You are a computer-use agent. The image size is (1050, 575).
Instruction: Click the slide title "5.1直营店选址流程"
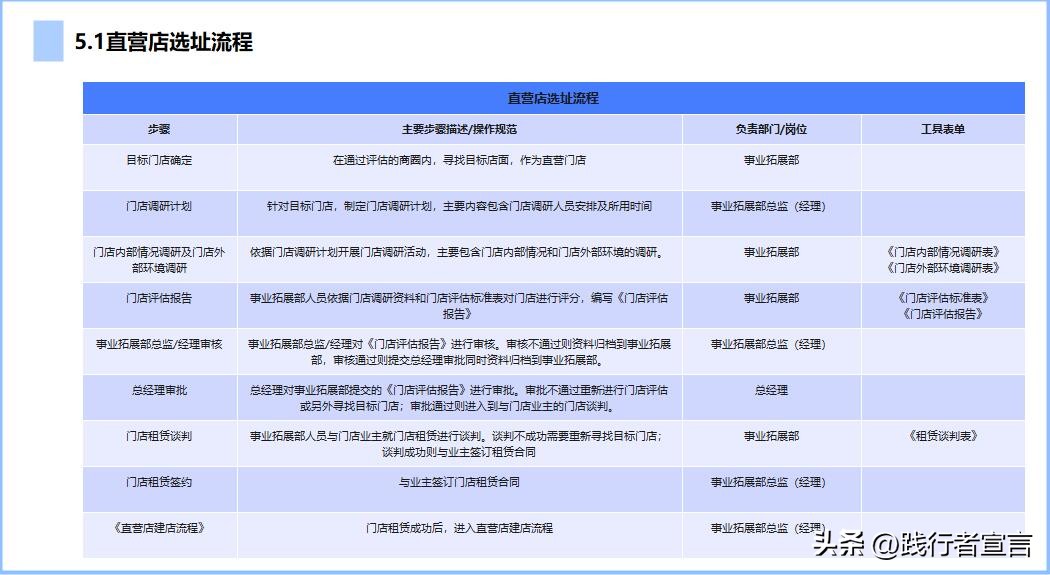[x=164, y=42]
